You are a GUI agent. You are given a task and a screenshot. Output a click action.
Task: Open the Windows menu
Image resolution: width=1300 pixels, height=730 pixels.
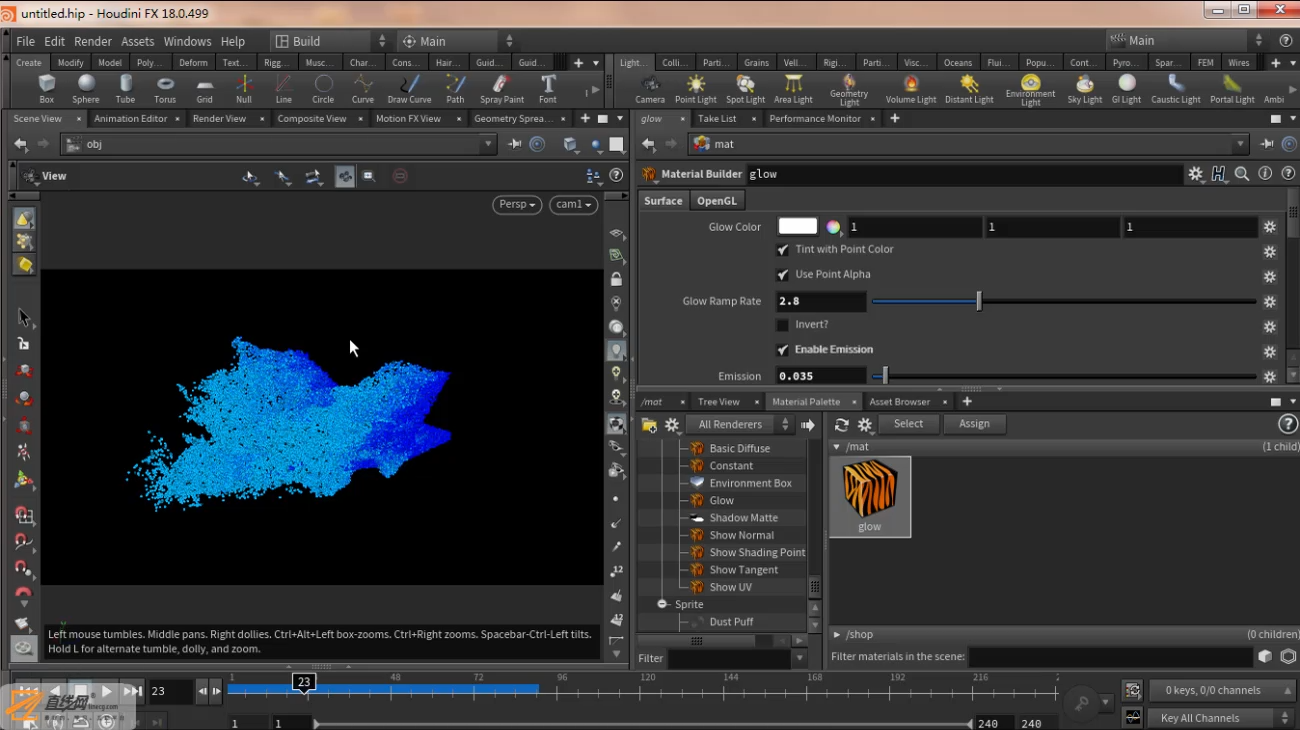[187, 41]
